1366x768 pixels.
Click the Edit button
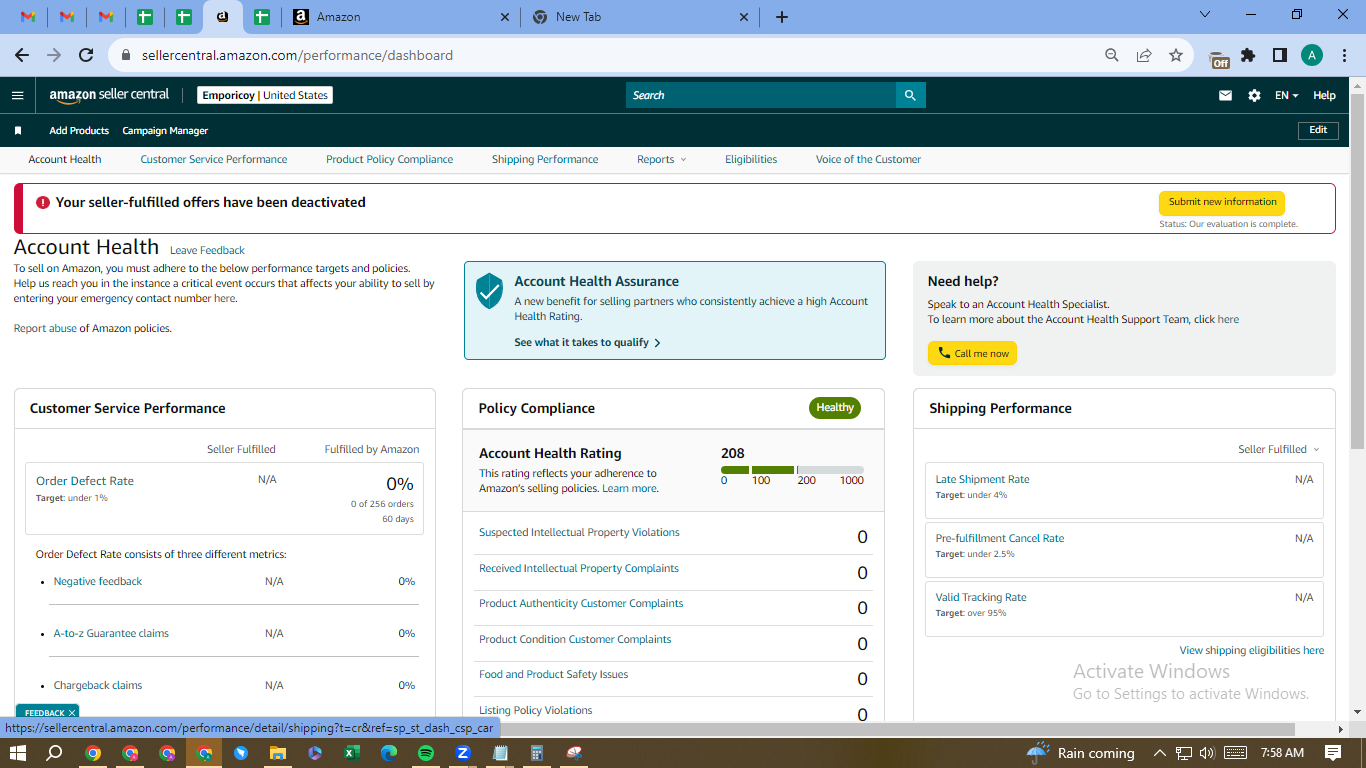(x=1318, y=130)
